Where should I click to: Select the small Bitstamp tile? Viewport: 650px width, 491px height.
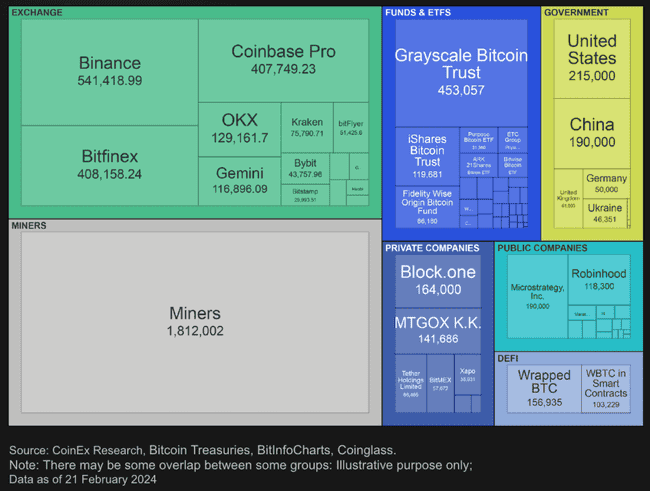point(306,195)
